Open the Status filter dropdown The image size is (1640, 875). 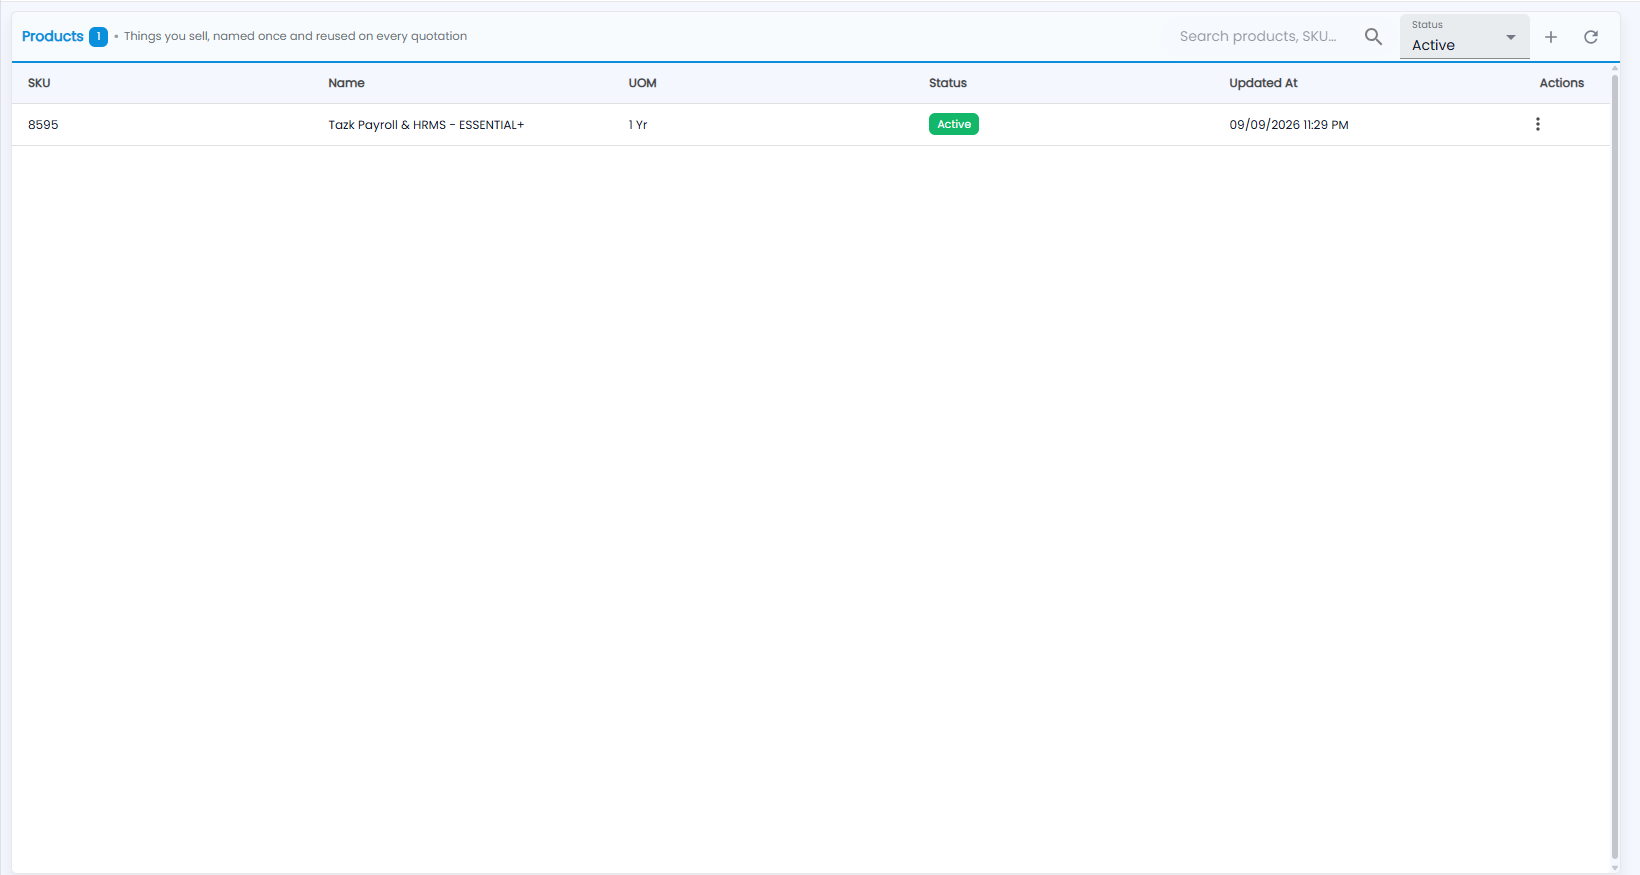(1464, 37)
